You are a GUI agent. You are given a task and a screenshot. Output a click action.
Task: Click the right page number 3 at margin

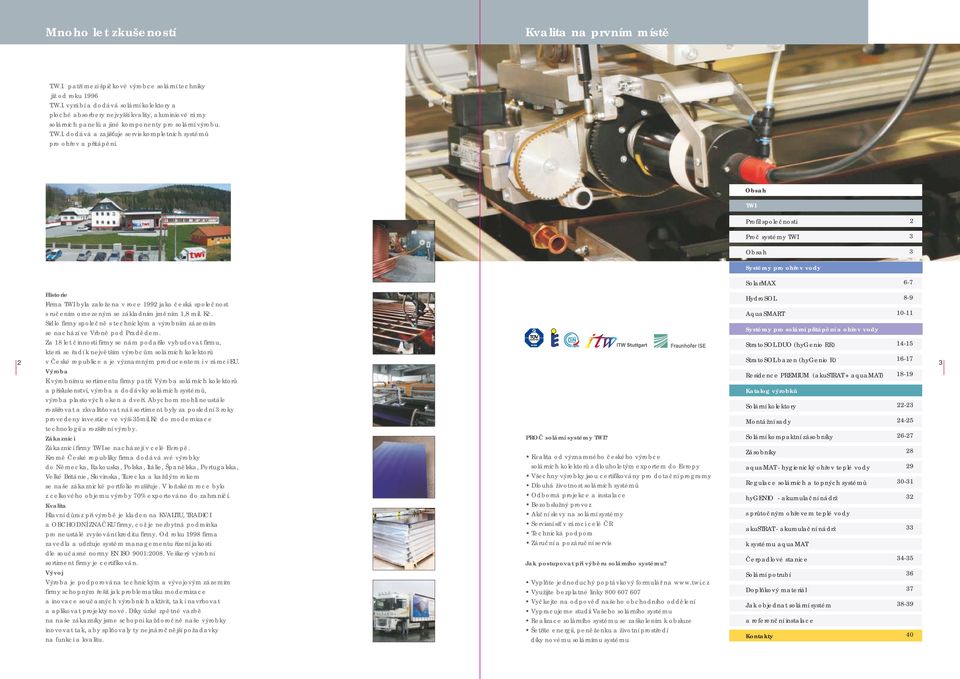pos(940,363)
